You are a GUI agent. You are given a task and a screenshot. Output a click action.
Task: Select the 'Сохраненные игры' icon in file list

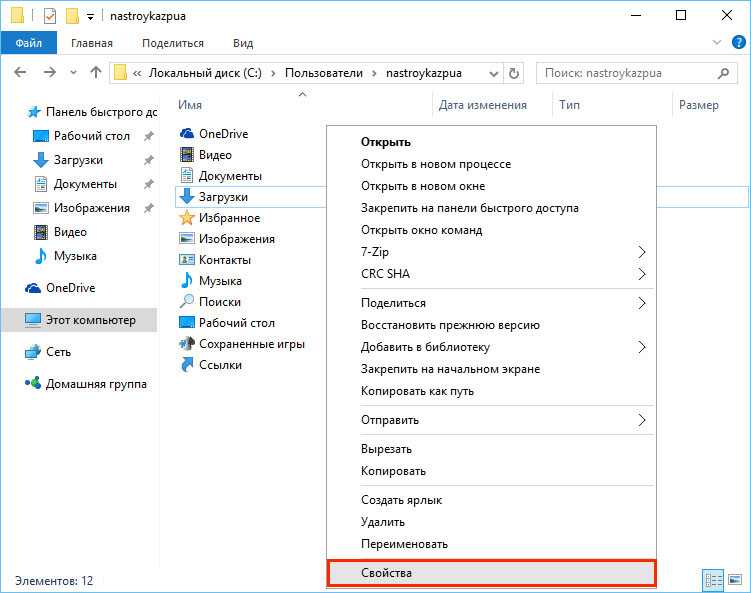[x=186, y=344]
